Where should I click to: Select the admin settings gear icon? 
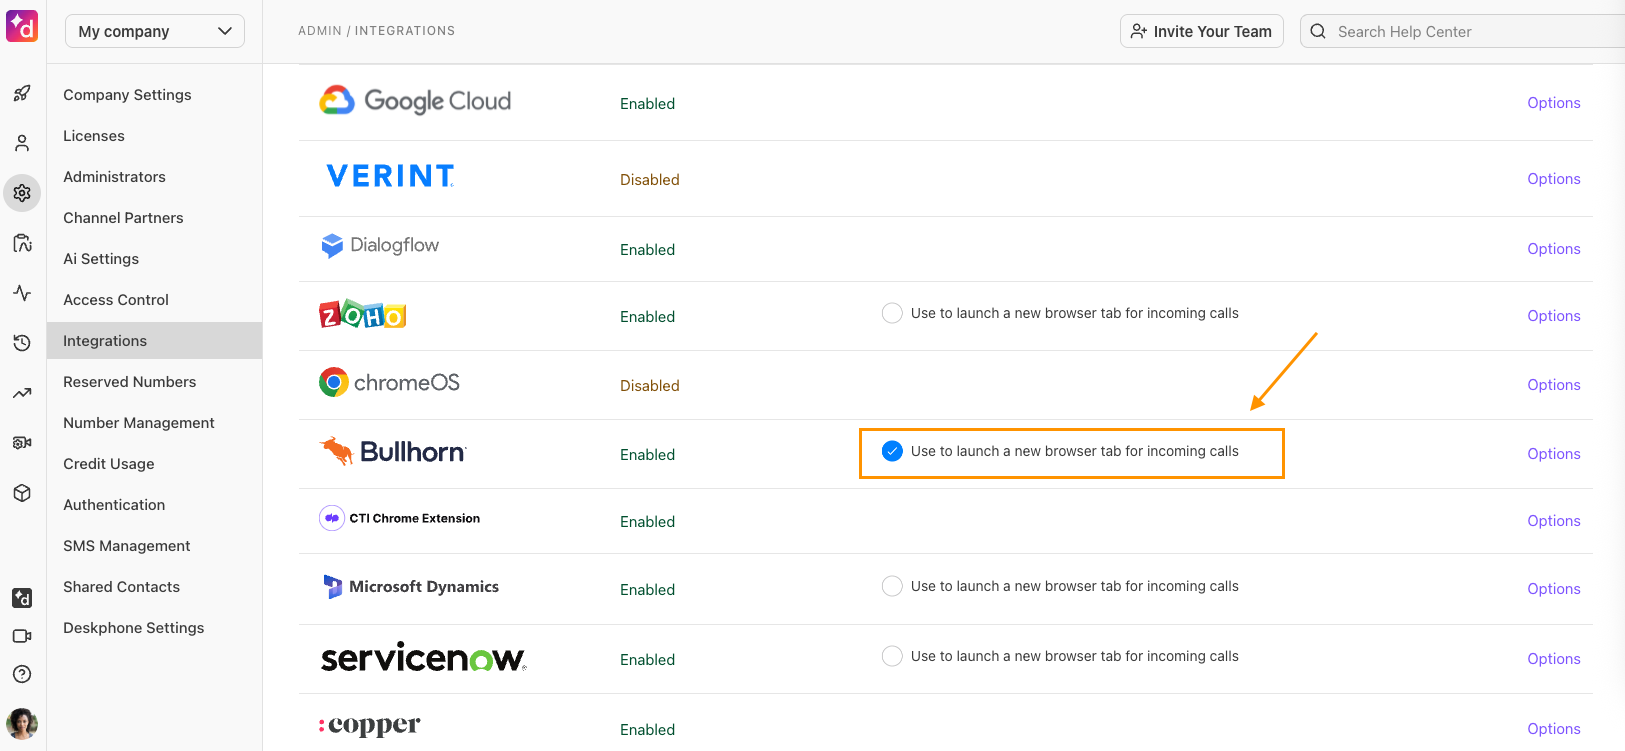pos(22,193)
